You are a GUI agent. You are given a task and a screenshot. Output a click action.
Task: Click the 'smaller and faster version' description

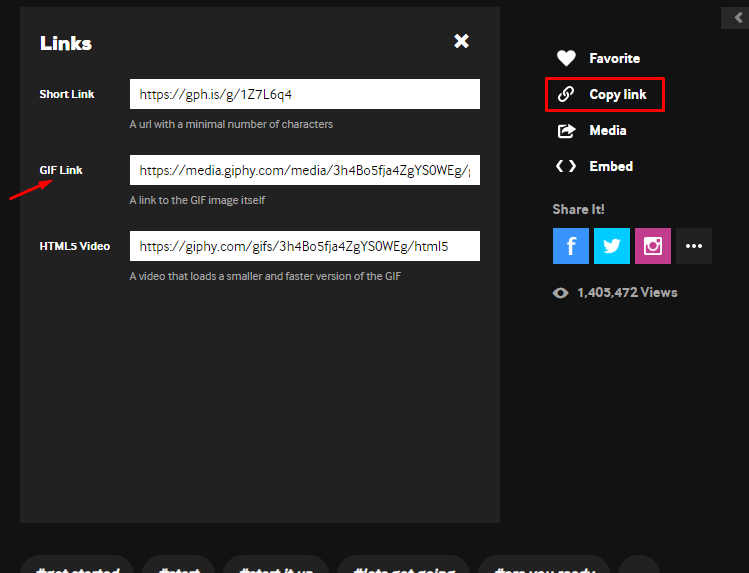coord(265,276)
